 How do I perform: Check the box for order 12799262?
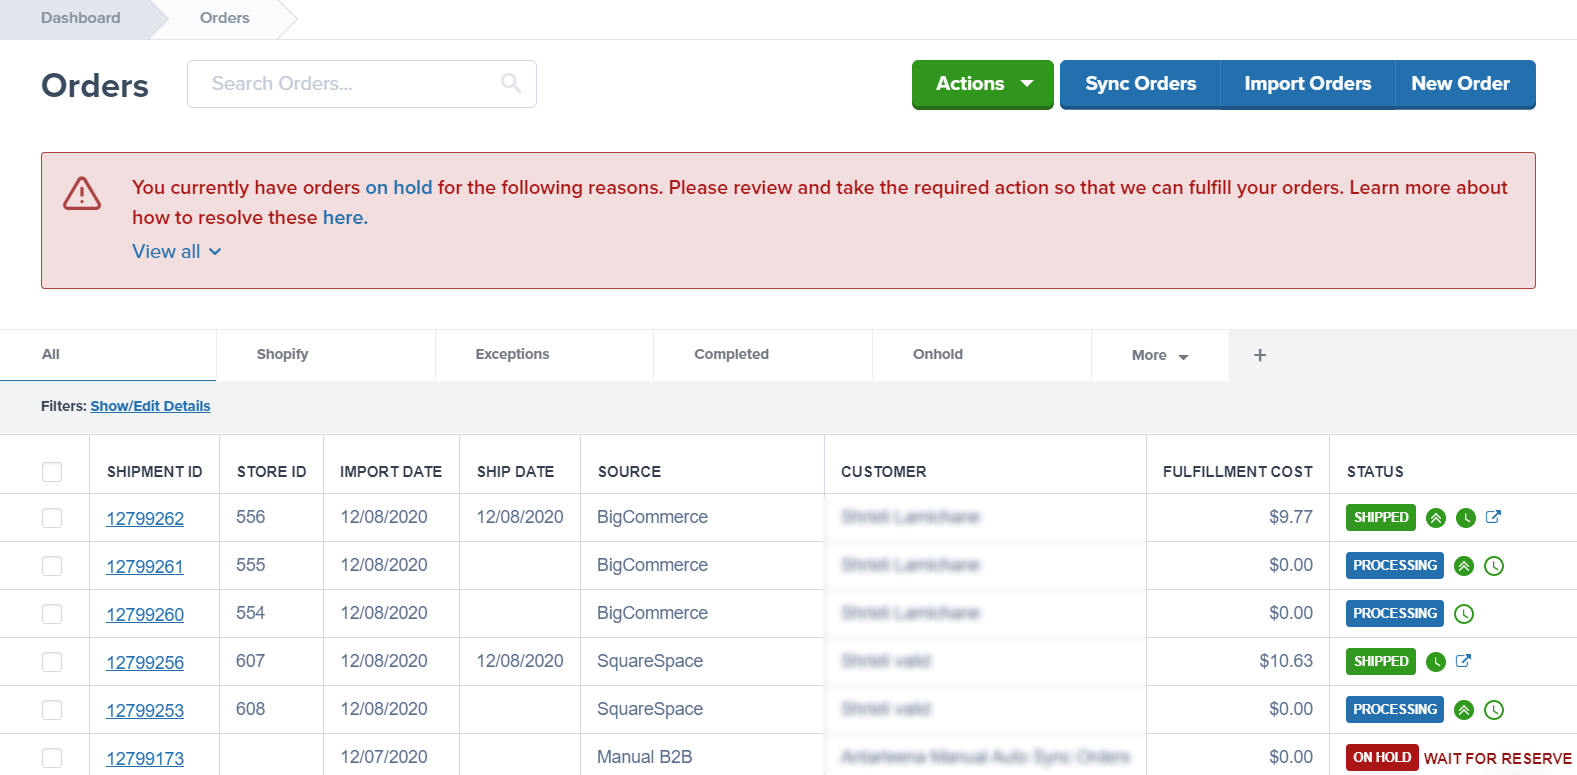coord(52,518)
